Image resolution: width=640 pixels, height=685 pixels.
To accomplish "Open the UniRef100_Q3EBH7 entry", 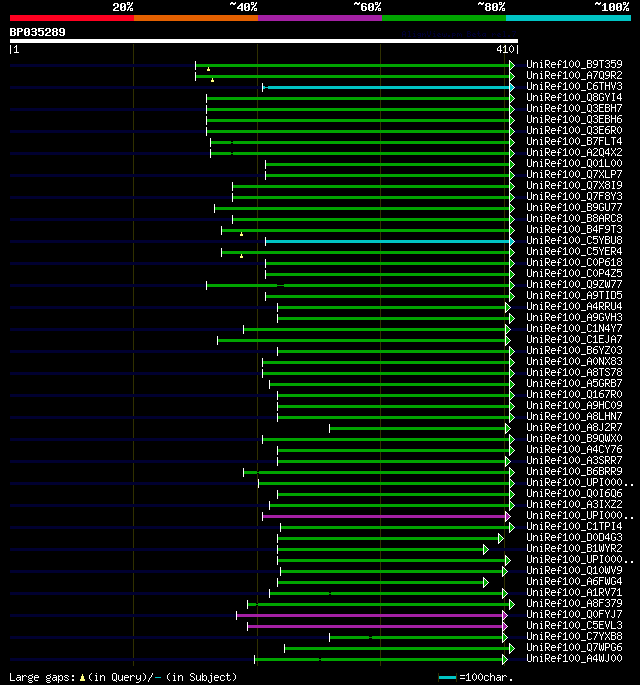I will tap(574, 108).
